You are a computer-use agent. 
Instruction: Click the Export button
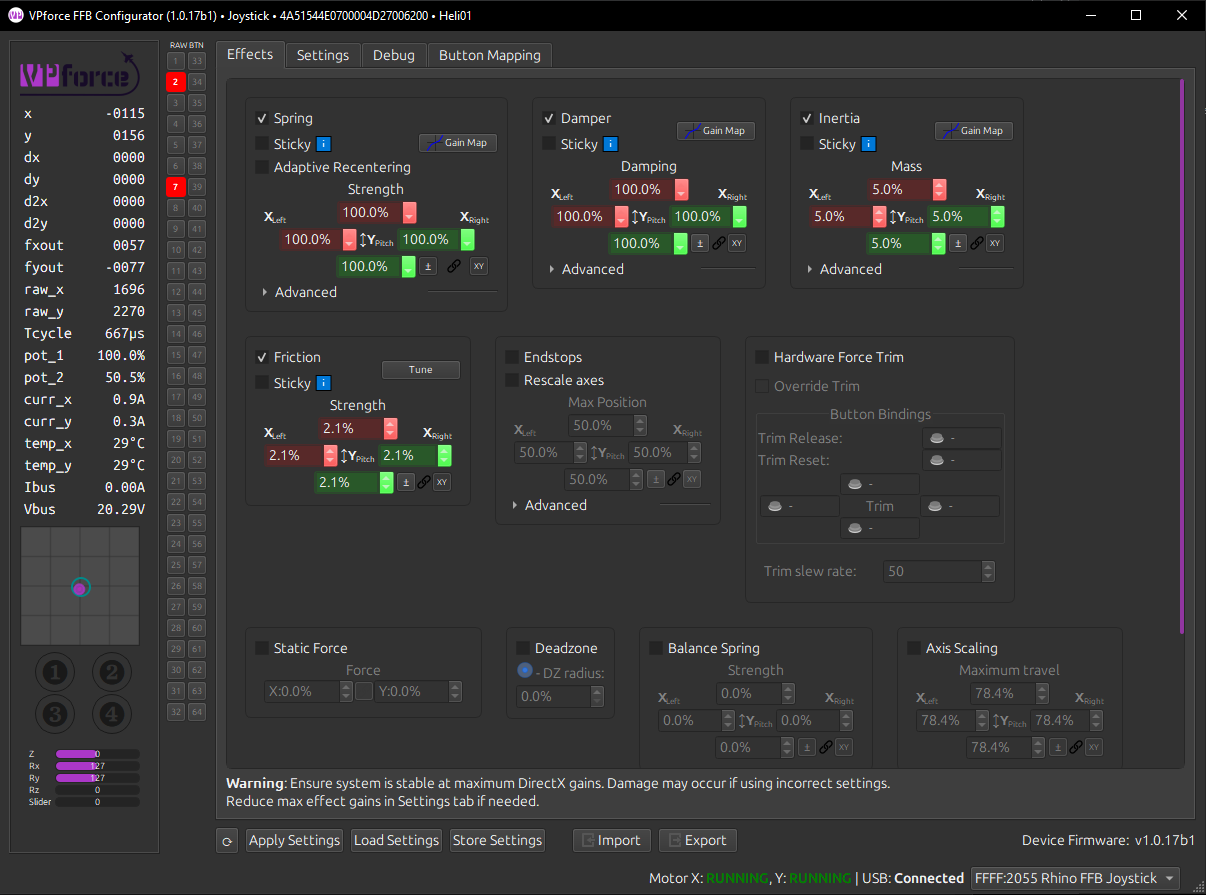coord(698,841)
